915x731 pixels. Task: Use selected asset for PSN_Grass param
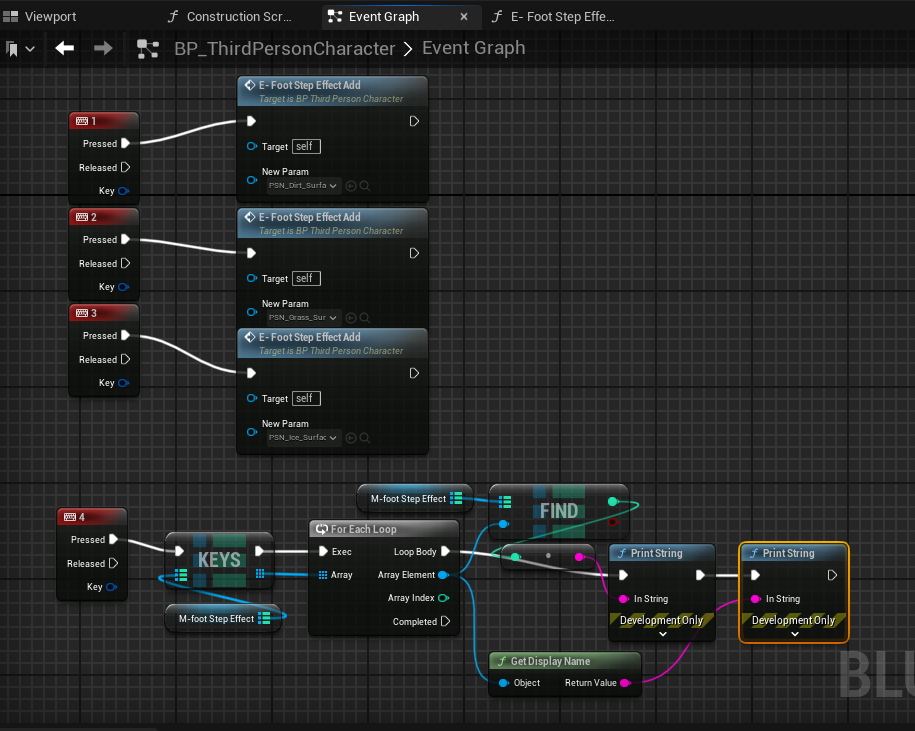pyautogui.click(x=351, y=318)
